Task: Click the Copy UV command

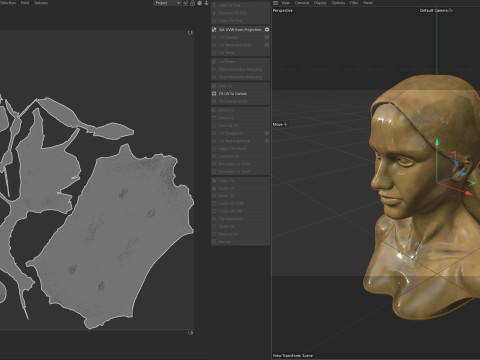Action: [241, 181]
